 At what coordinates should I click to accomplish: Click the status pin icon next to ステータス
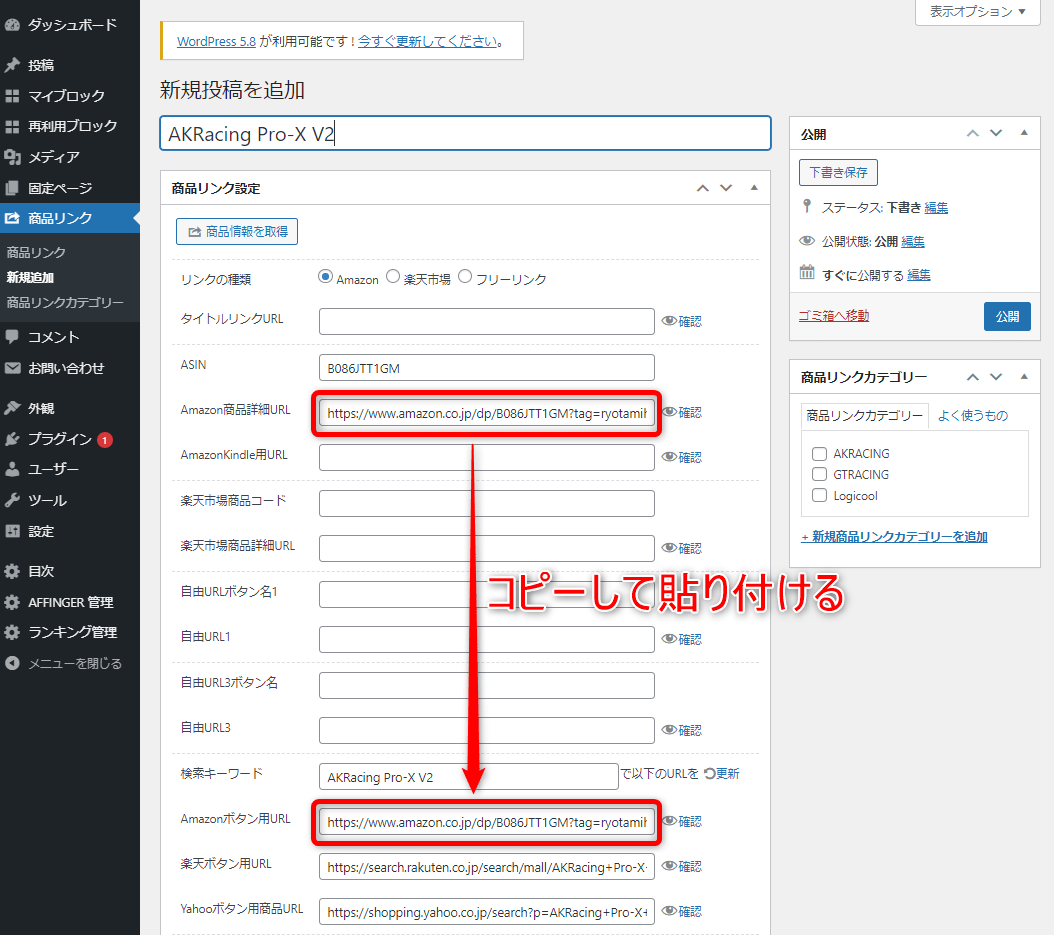(x=807, y=206)
